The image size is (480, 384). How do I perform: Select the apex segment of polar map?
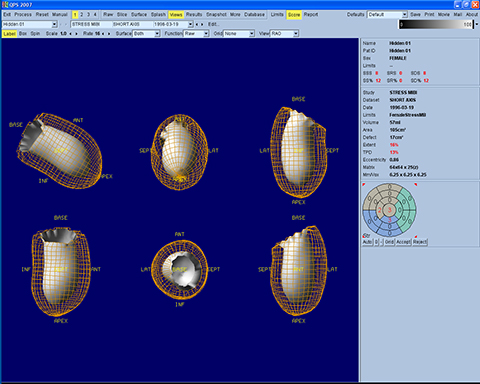389,210
